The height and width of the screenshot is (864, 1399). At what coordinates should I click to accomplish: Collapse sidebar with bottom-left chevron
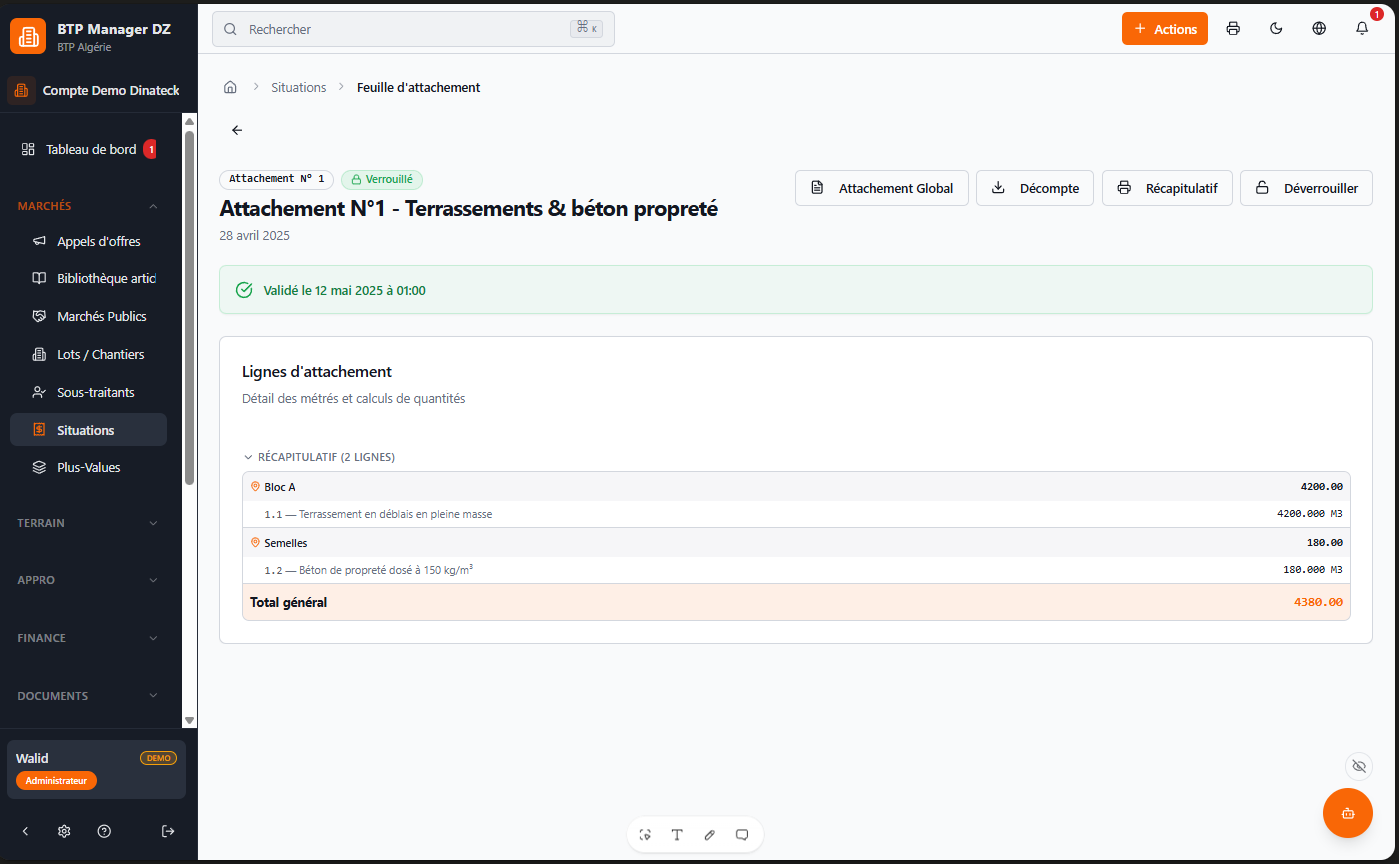[25, 831]
